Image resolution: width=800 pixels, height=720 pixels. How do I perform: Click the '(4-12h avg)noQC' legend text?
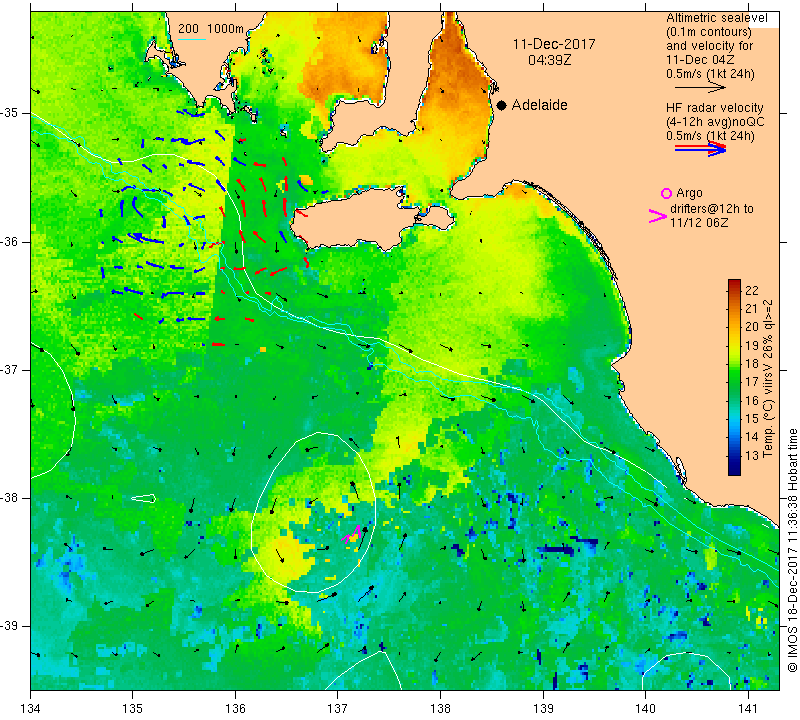coord(715,122)
